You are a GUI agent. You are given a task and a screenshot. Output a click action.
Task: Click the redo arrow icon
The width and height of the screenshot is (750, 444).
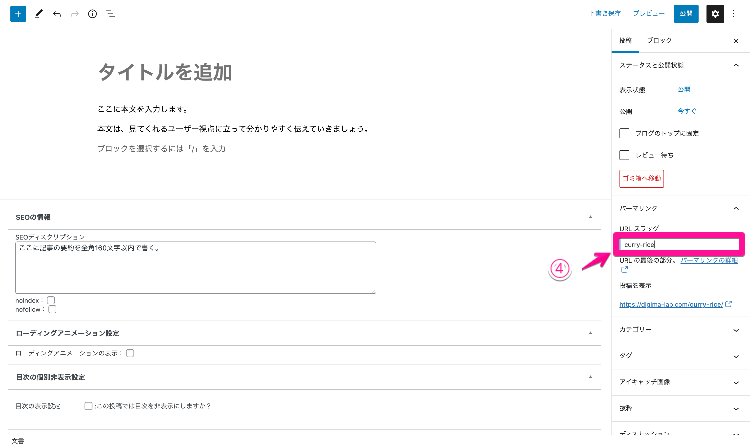(x=75, y=14)
